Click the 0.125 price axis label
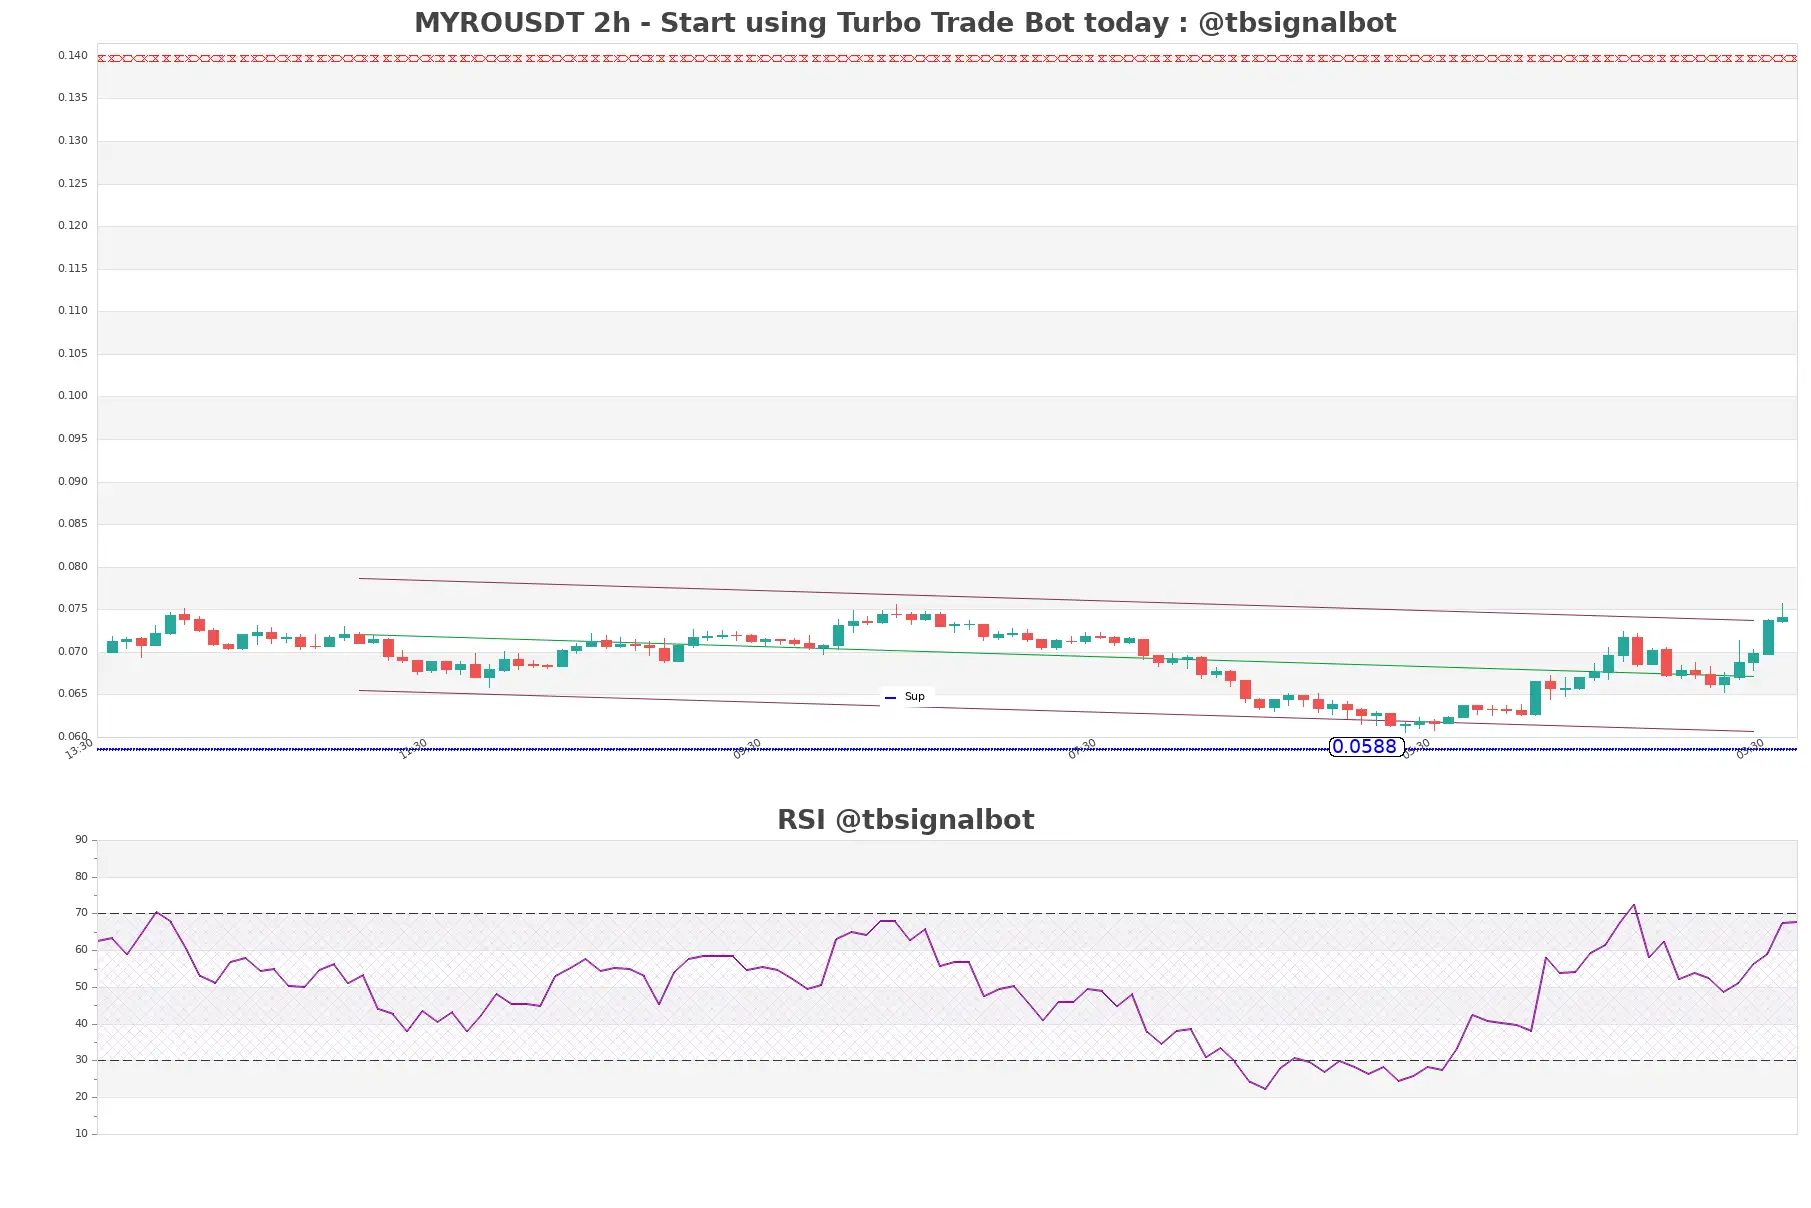Screen dimensions: 1811x1208 click(x=73, y=184)
